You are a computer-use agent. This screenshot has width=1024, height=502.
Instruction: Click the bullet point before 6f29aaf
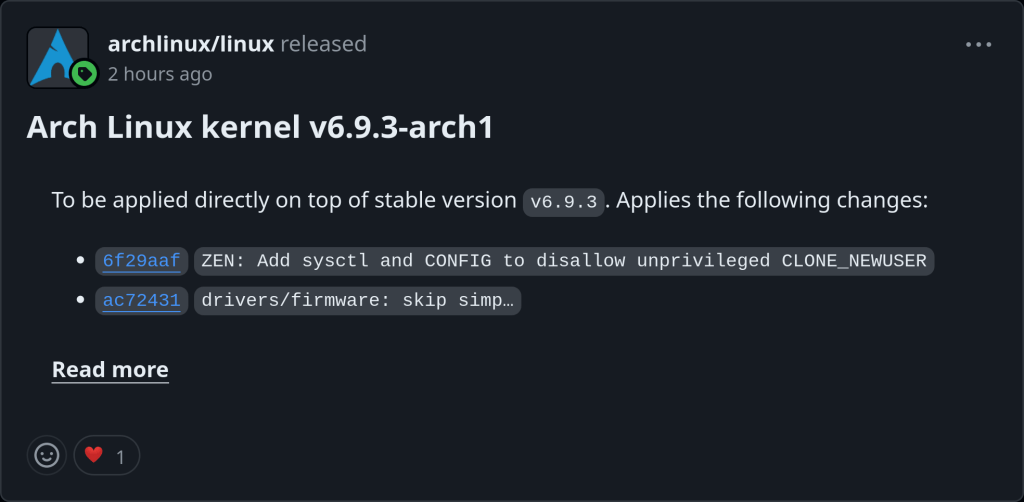click(x=81, y=261)
